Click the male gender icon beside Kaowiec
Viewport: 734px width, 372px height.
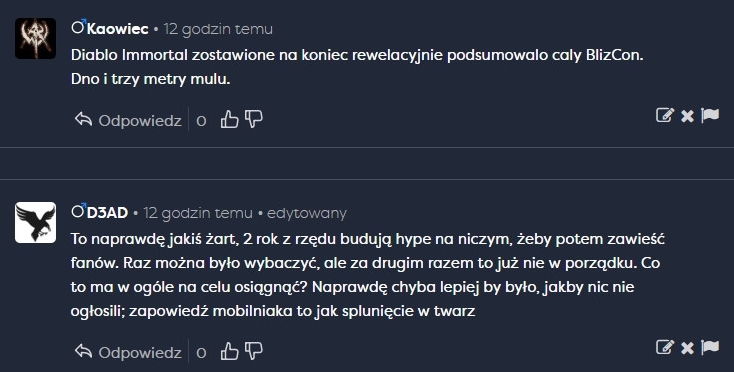coord(79,26)
